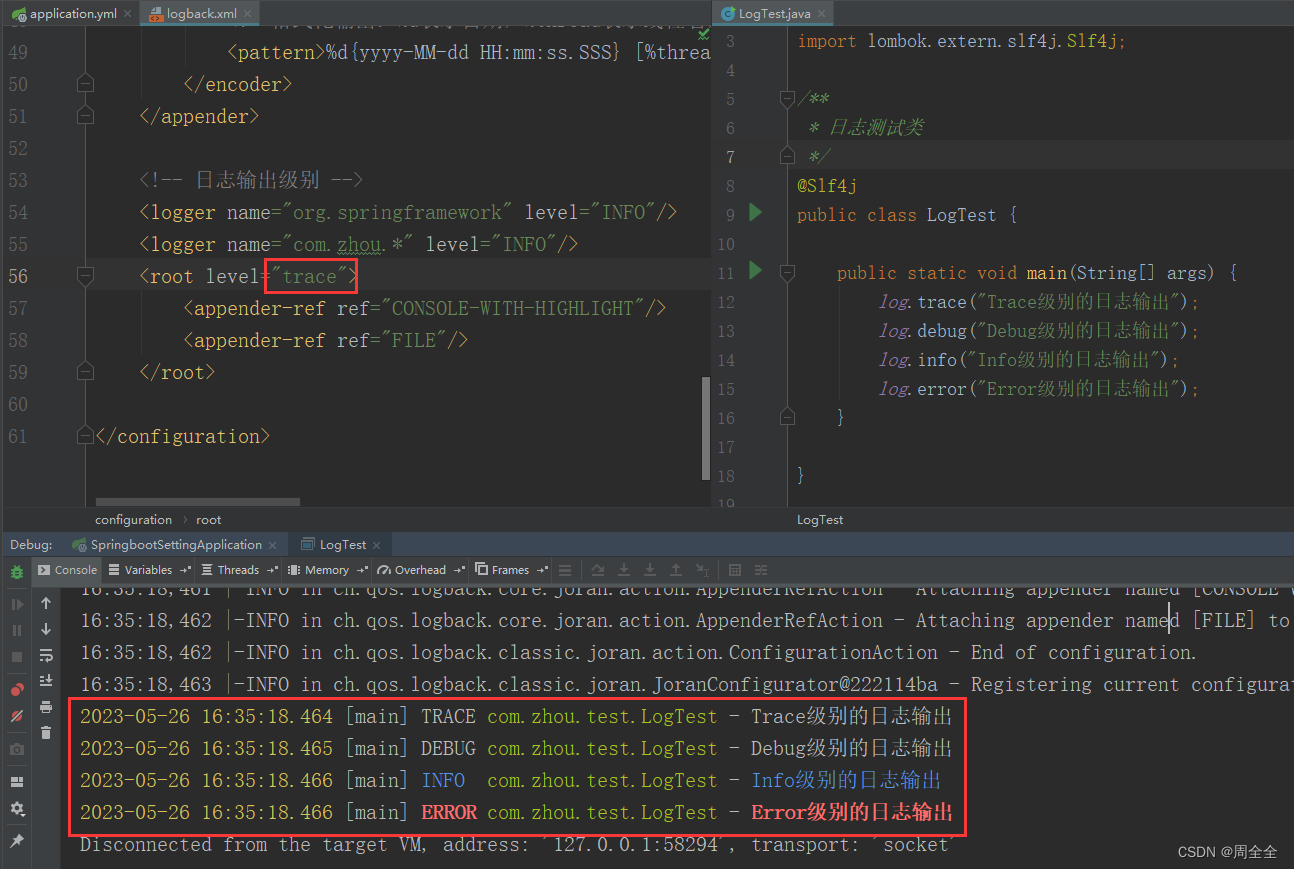This screenshot has height=869, width=1294.
Task: Click the fold marker at line 61 configuration
Action: coord(86,436)
